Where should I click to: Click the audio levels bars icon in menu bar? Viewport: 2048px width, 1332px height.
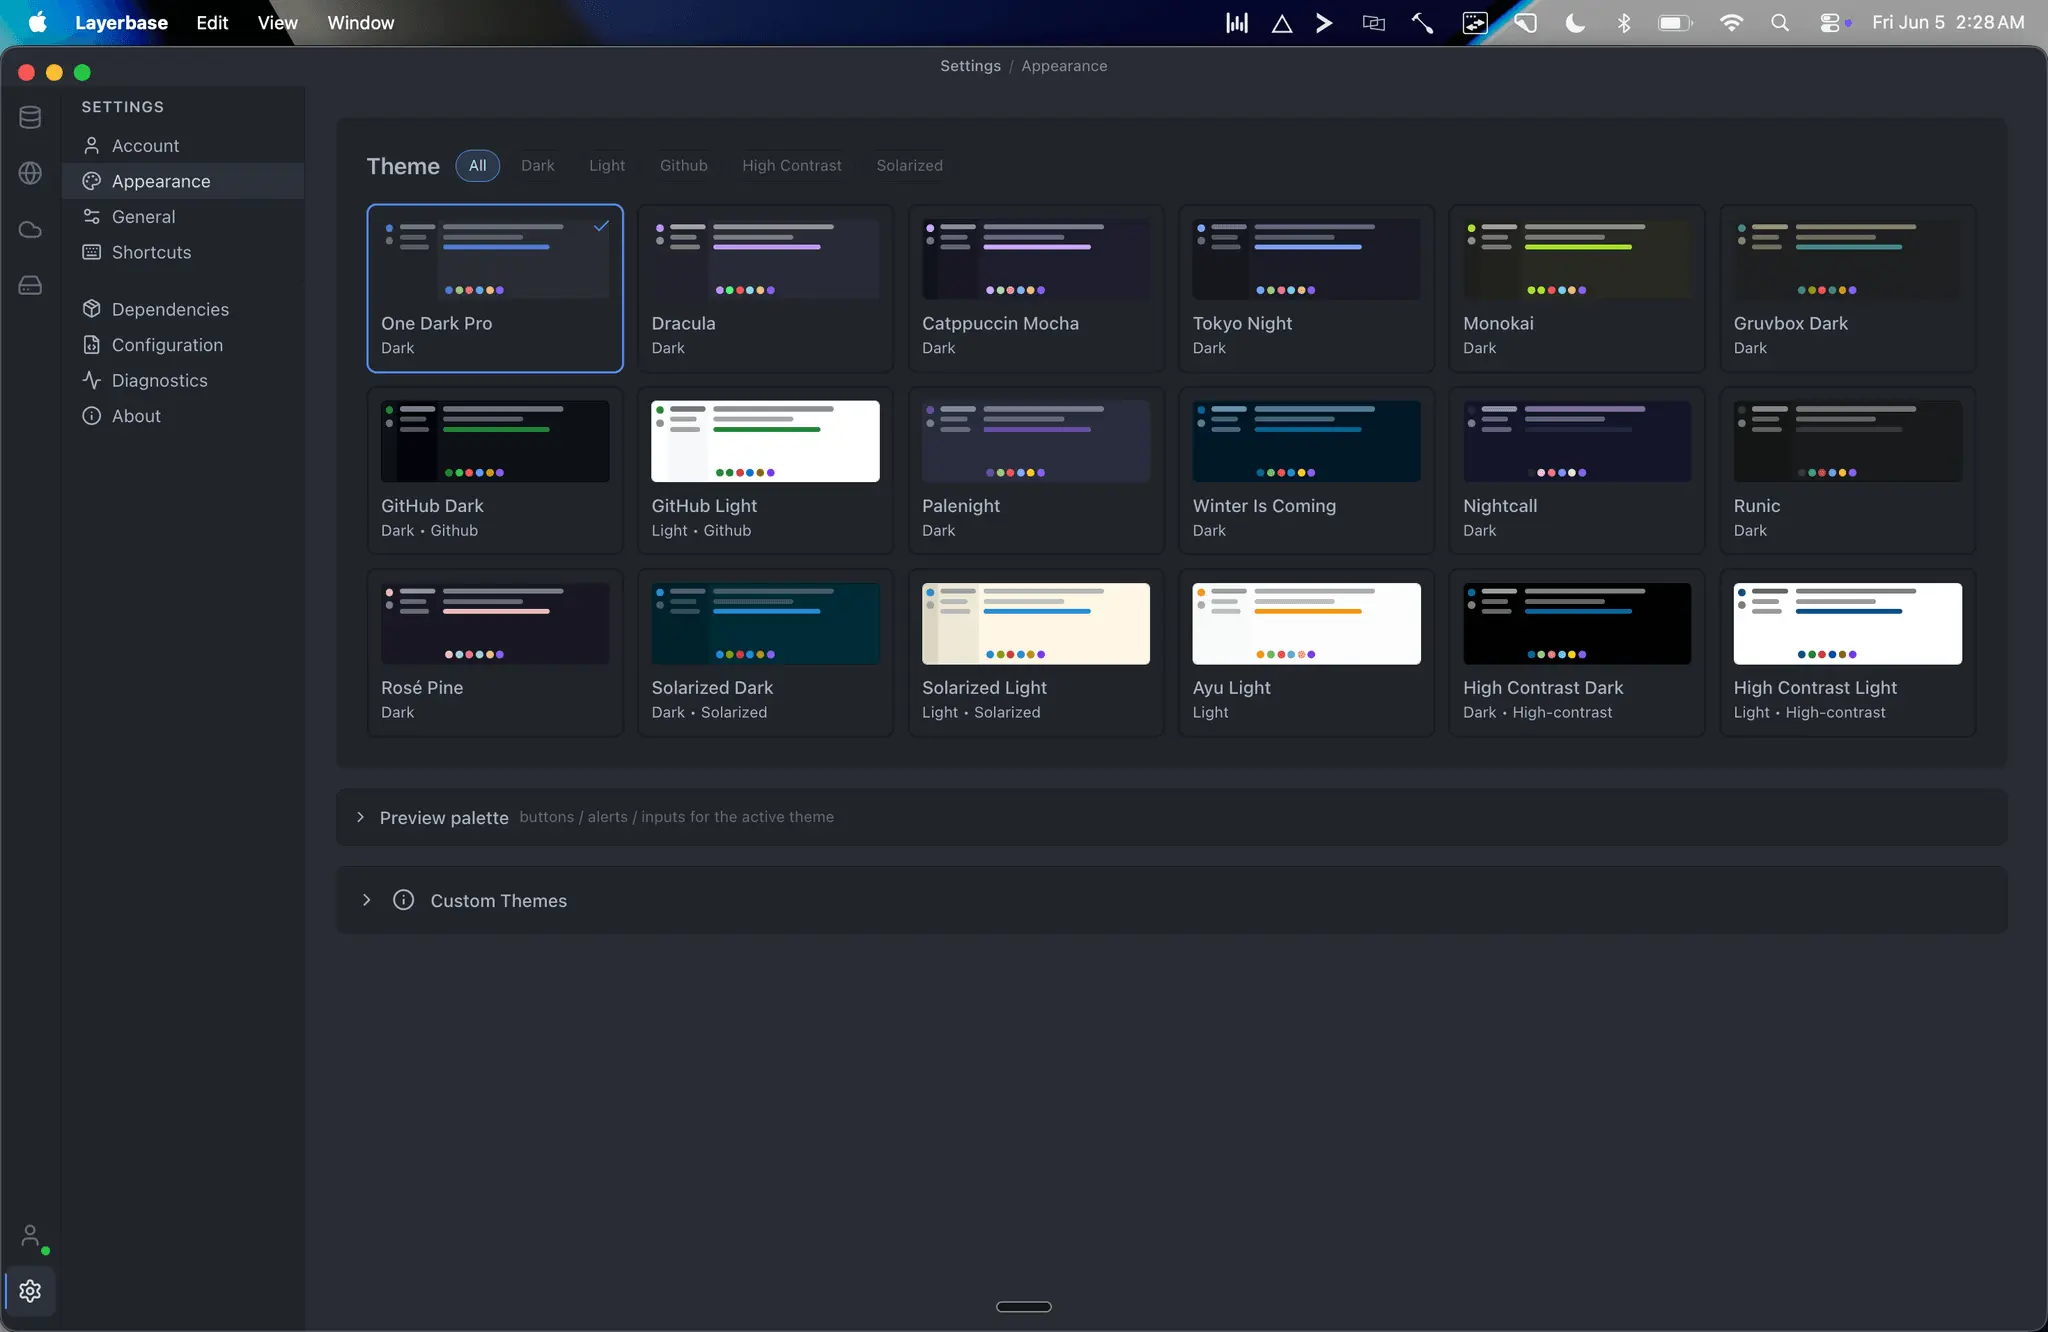click(1237, 22)
